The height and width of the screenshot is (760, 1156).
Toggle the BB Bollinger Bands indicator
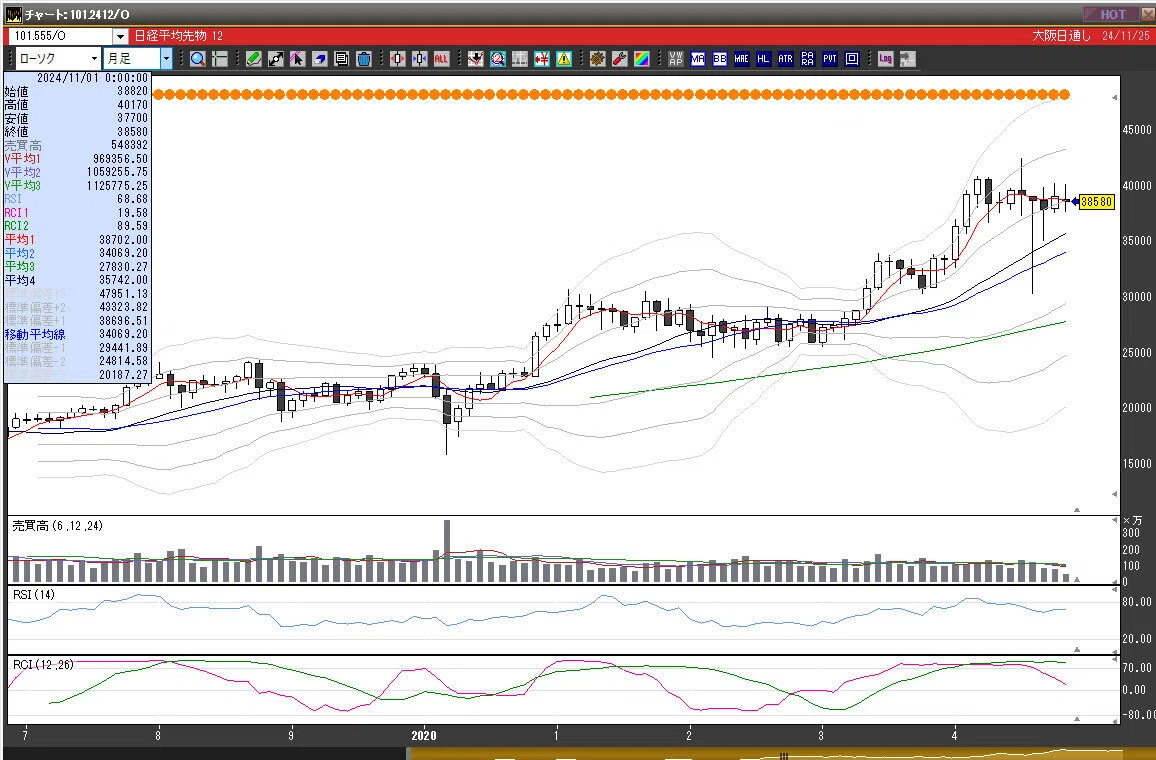tap(720, 59)
